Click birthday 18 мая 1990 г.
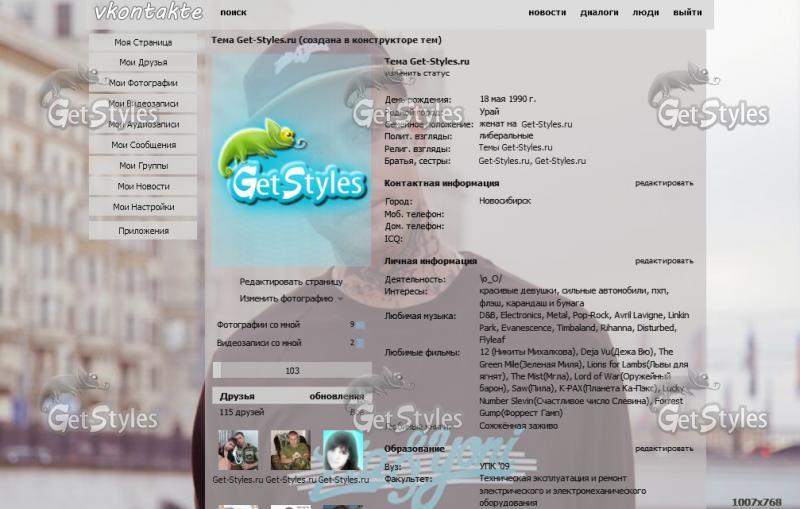This screenshot has width=800, height=509. tap(507, 99)
